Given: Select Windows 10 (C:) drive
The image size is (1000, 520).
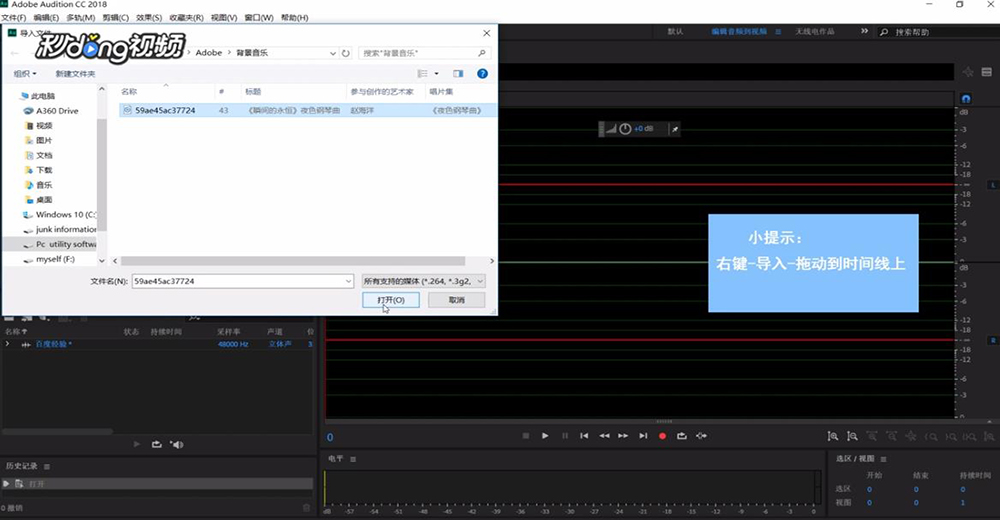Looking at the screenshot, I should [x=60, y=214].
